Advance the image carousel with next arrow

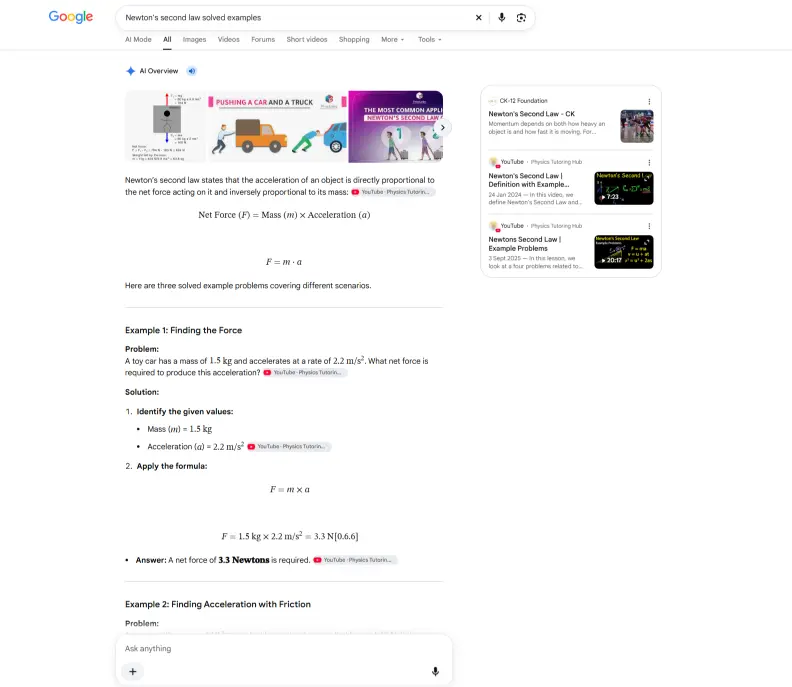(x=442, y=127)
